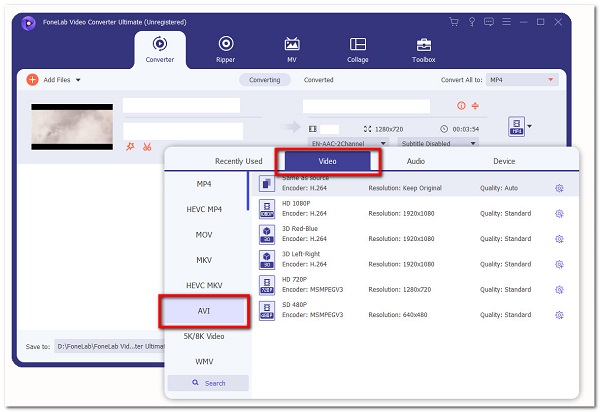
Task: Open settings gear for 3D Left-Right
Action: pos(559,264)
